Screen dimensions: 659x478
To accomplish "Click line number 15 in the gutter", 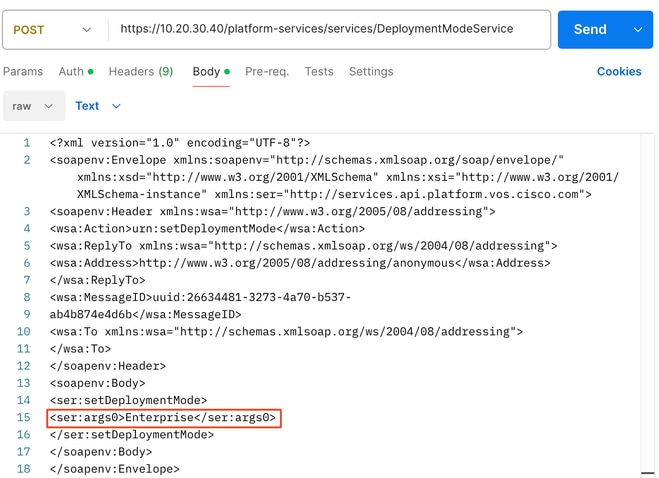I will (x=24, y=417).
